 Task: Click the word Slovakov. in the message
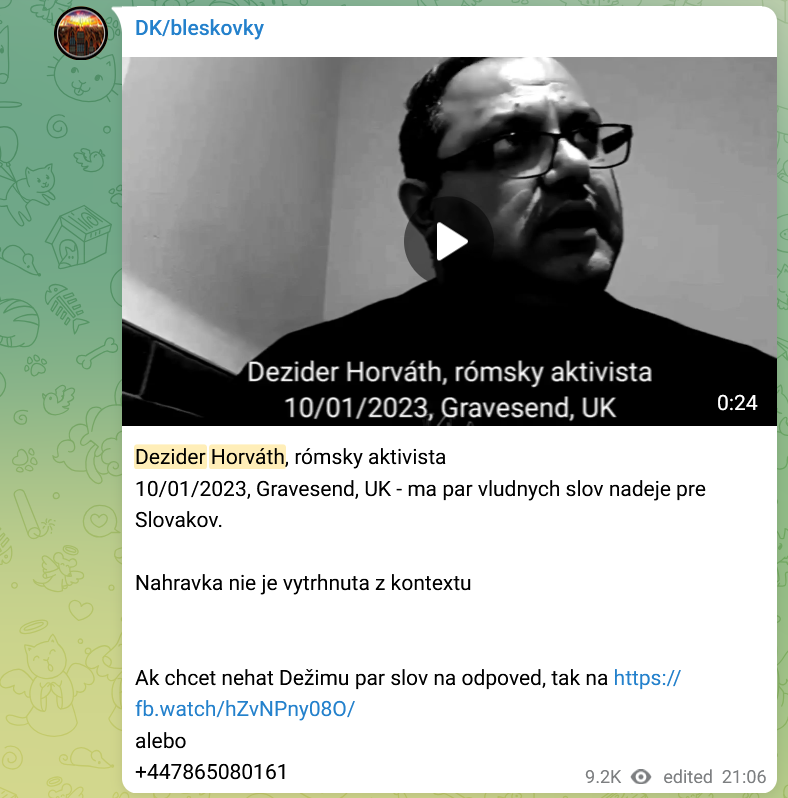(x=179, y=520)
